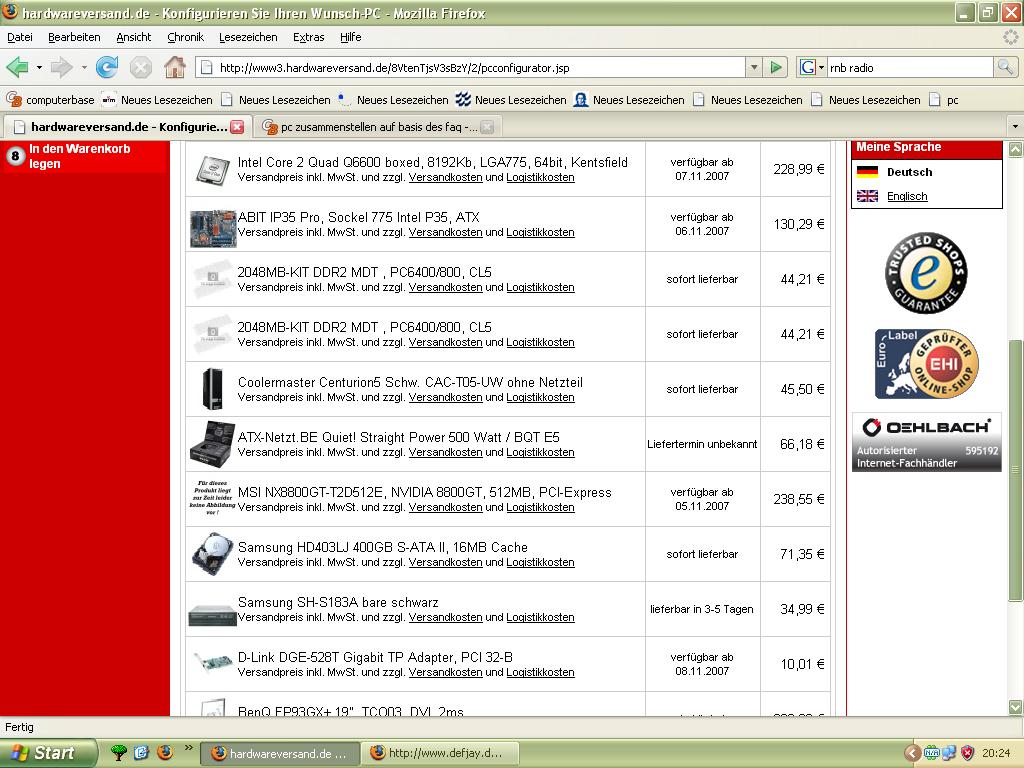1024x768 pixels.
Task: Click the German flag icon
Action: [x=867, y=172]
